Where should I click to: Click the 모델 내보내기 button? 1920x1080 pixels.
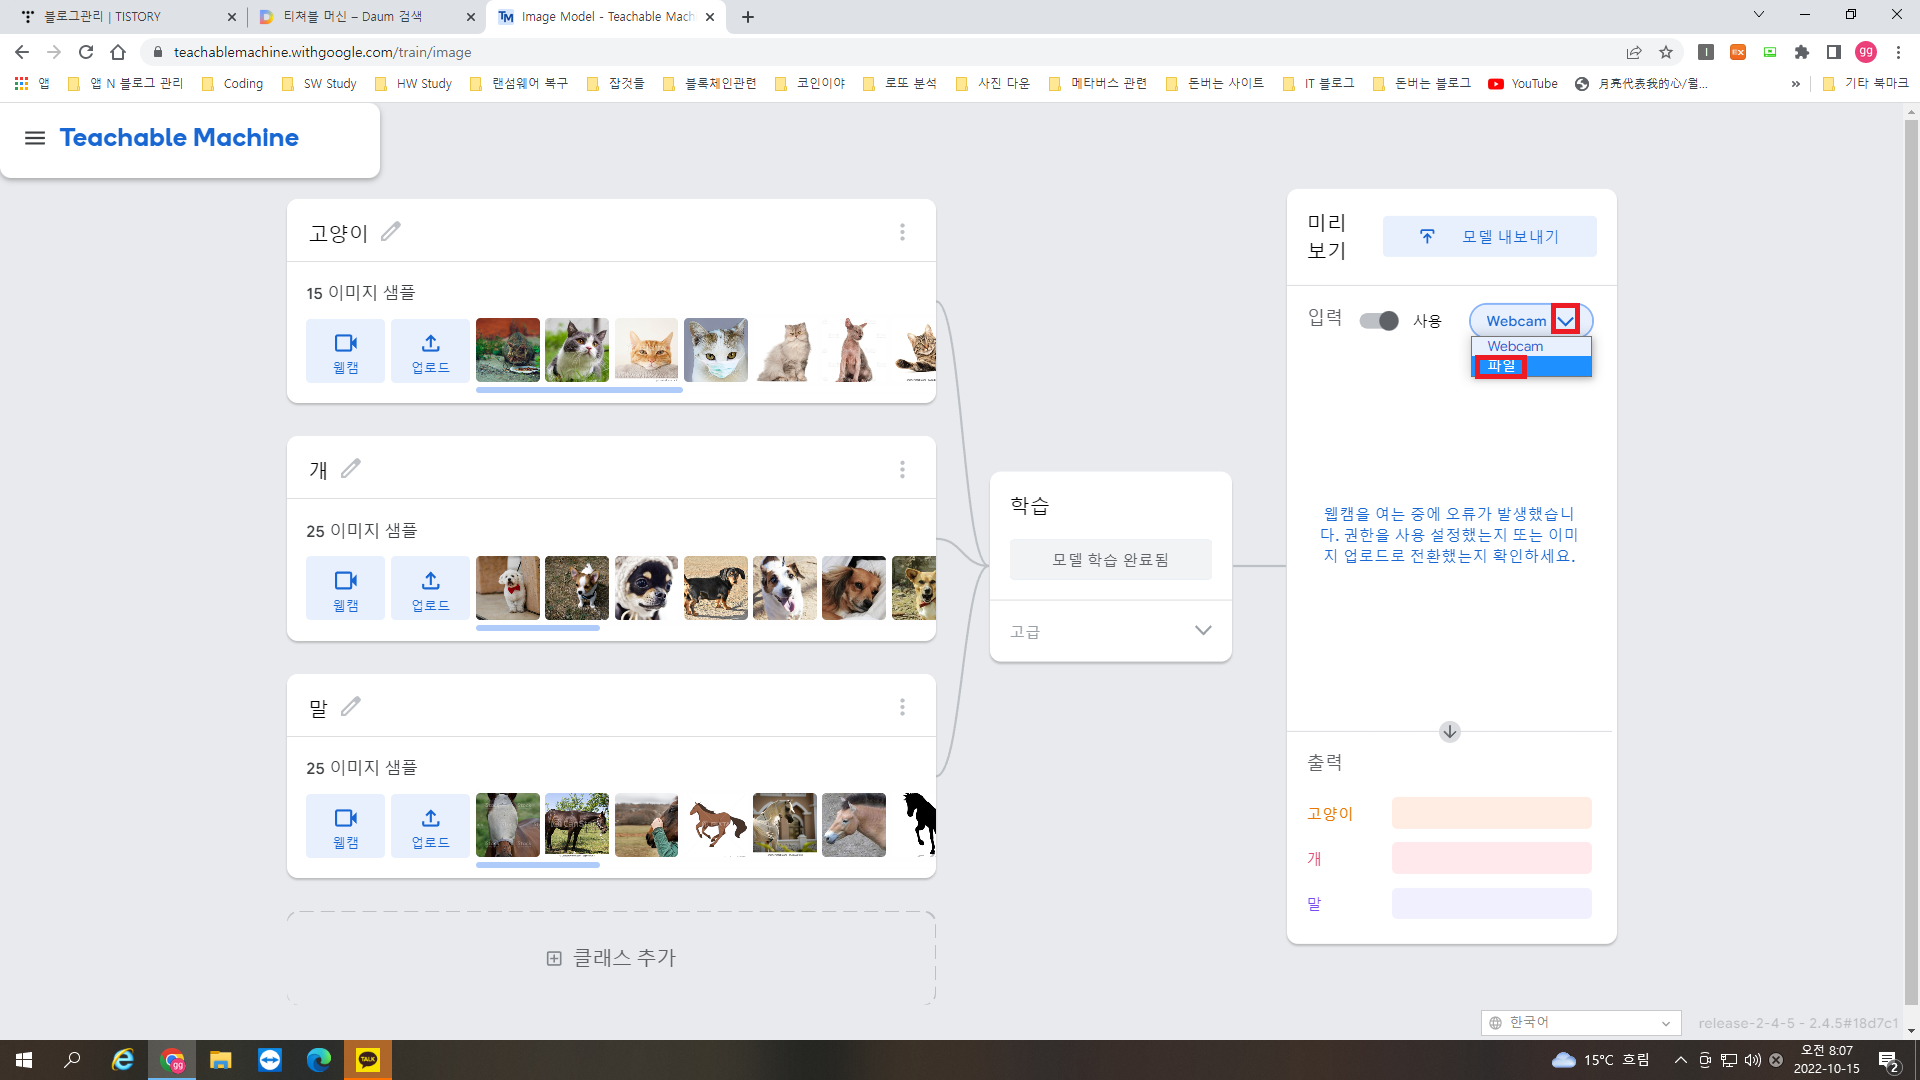coord(1489,237)
